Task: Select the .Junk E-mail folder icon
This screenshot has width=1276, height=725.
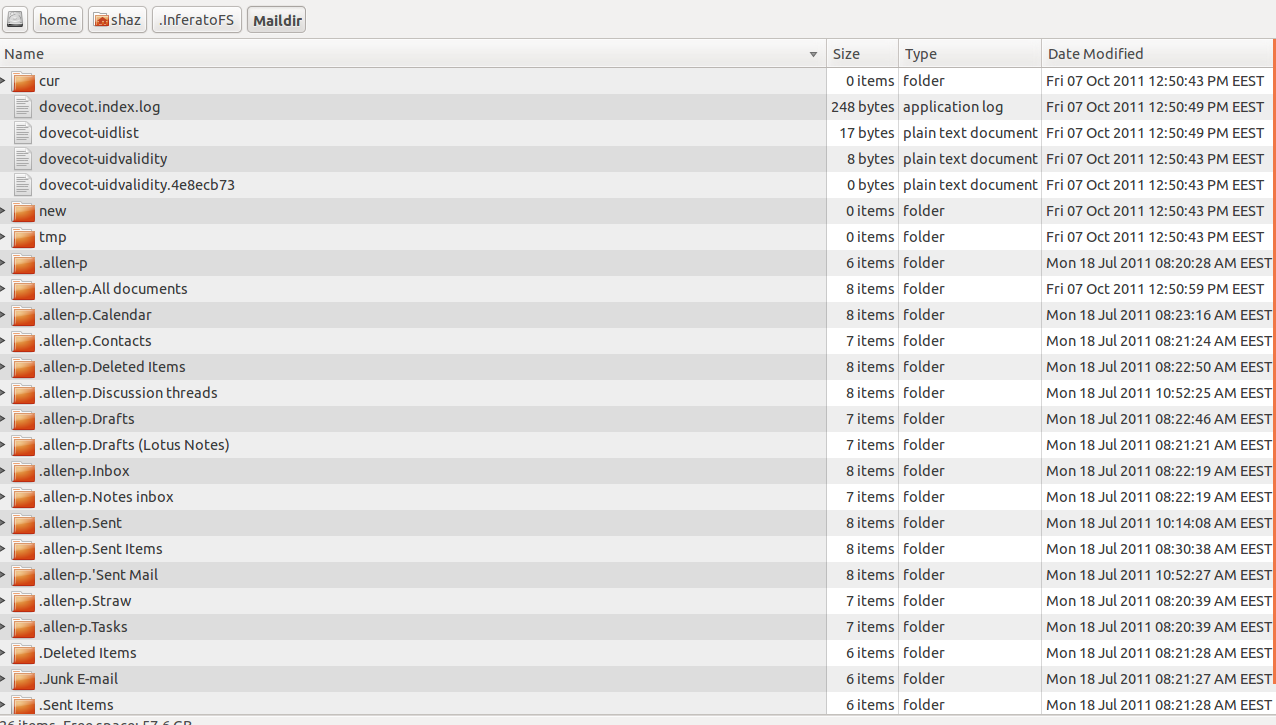Action: (x=23, y=679)
